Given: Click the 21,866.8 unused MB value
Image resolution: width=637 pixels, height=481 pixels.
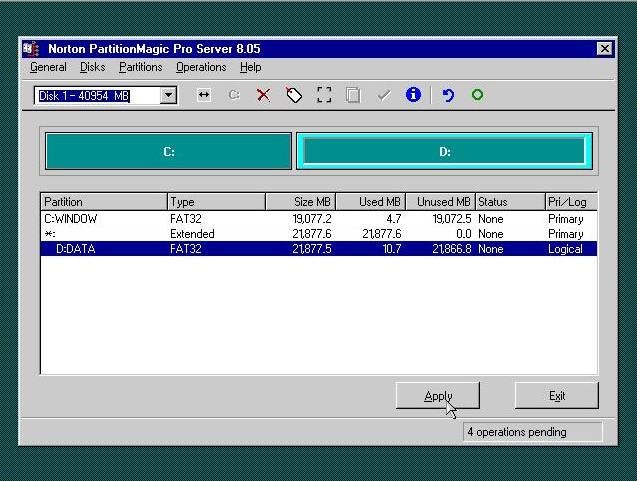Looking at the screenshot, I should [x=452, y=249].
